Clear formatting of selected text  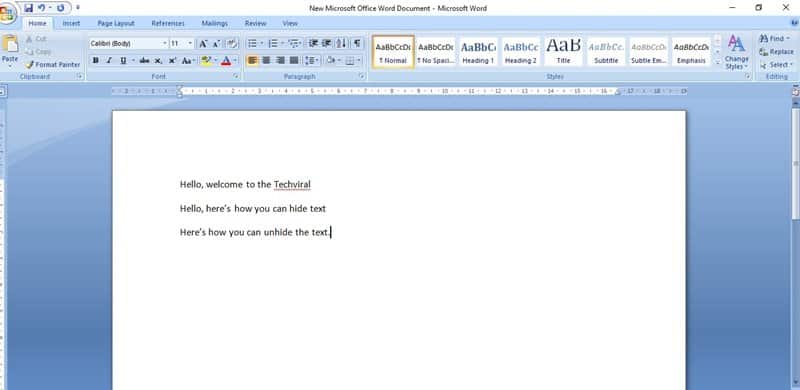(232, 44)
